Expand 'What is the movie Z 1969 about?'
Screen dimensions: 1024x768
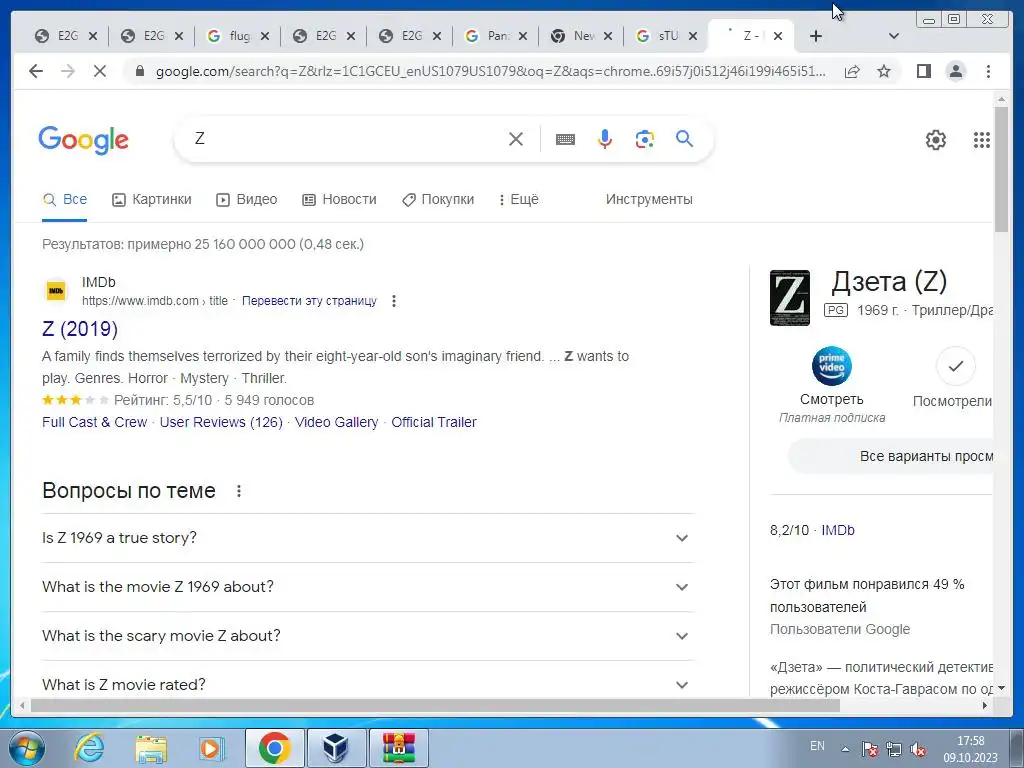click(368, 587)
